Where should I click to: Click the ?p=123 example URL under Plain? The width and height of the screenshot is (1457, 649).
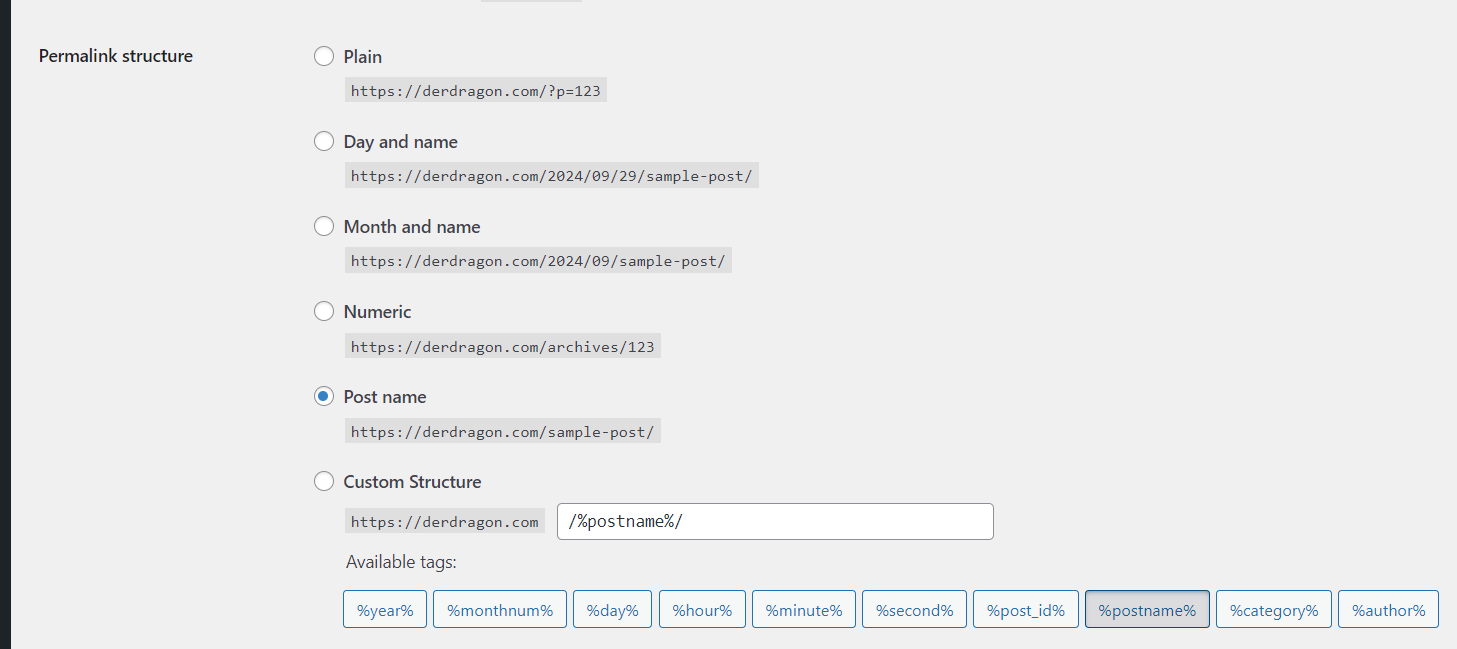click(x=476, y=91)
